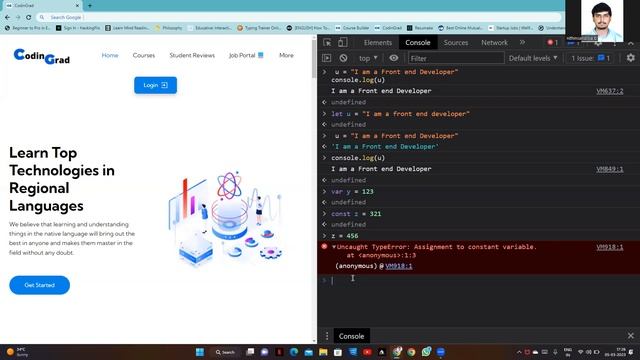640x360 pixels.
Task: Open the Typing Trainer bookmark
Action: tap(259, 28)
